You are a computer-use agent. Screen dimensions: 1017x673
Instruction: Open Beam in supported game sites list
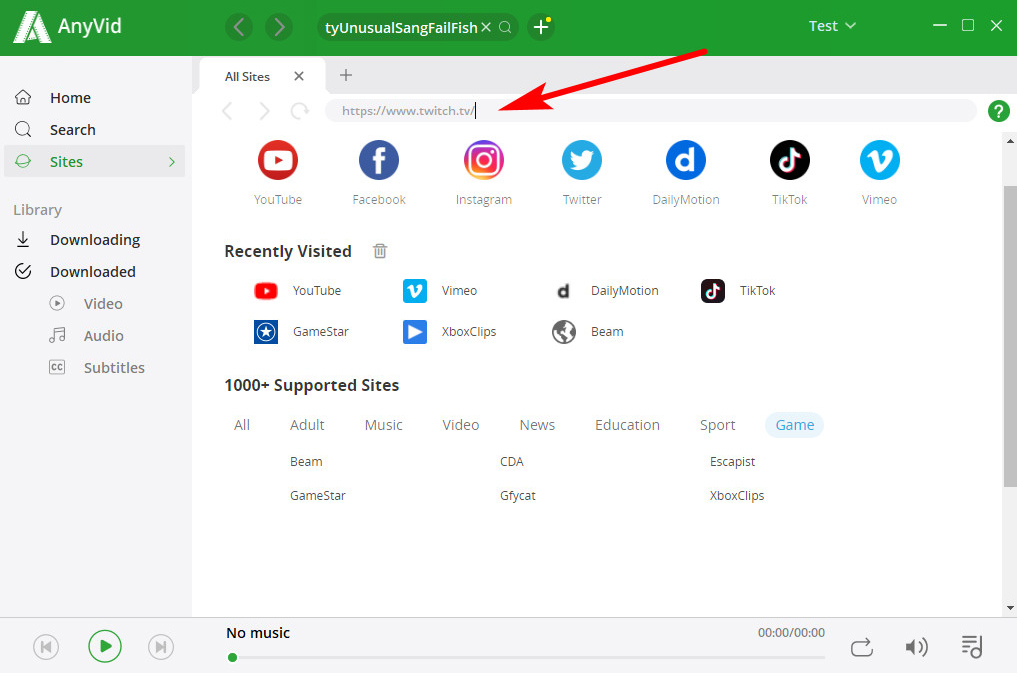pos(306,462)
